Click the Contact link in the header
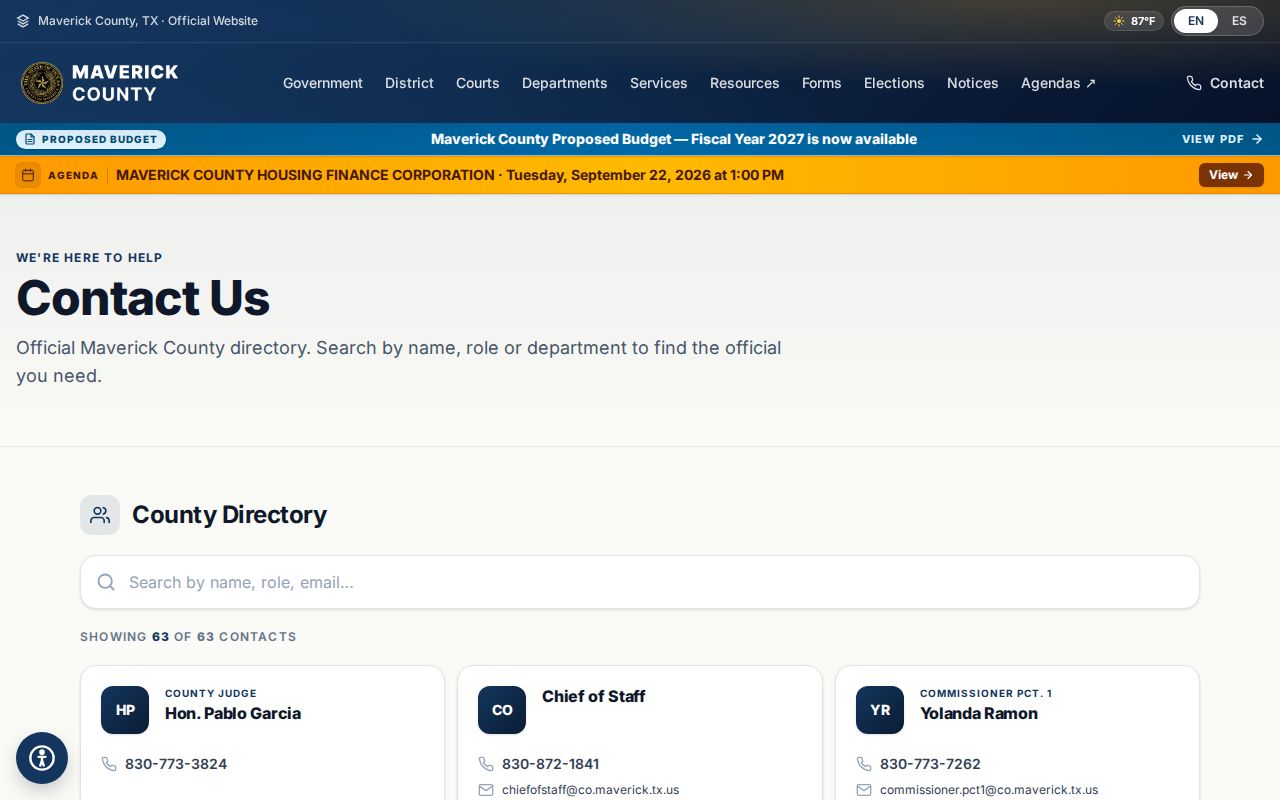Image resolution: width=1280 pixels, height=800 pixels. click(x=1225, y=83)
